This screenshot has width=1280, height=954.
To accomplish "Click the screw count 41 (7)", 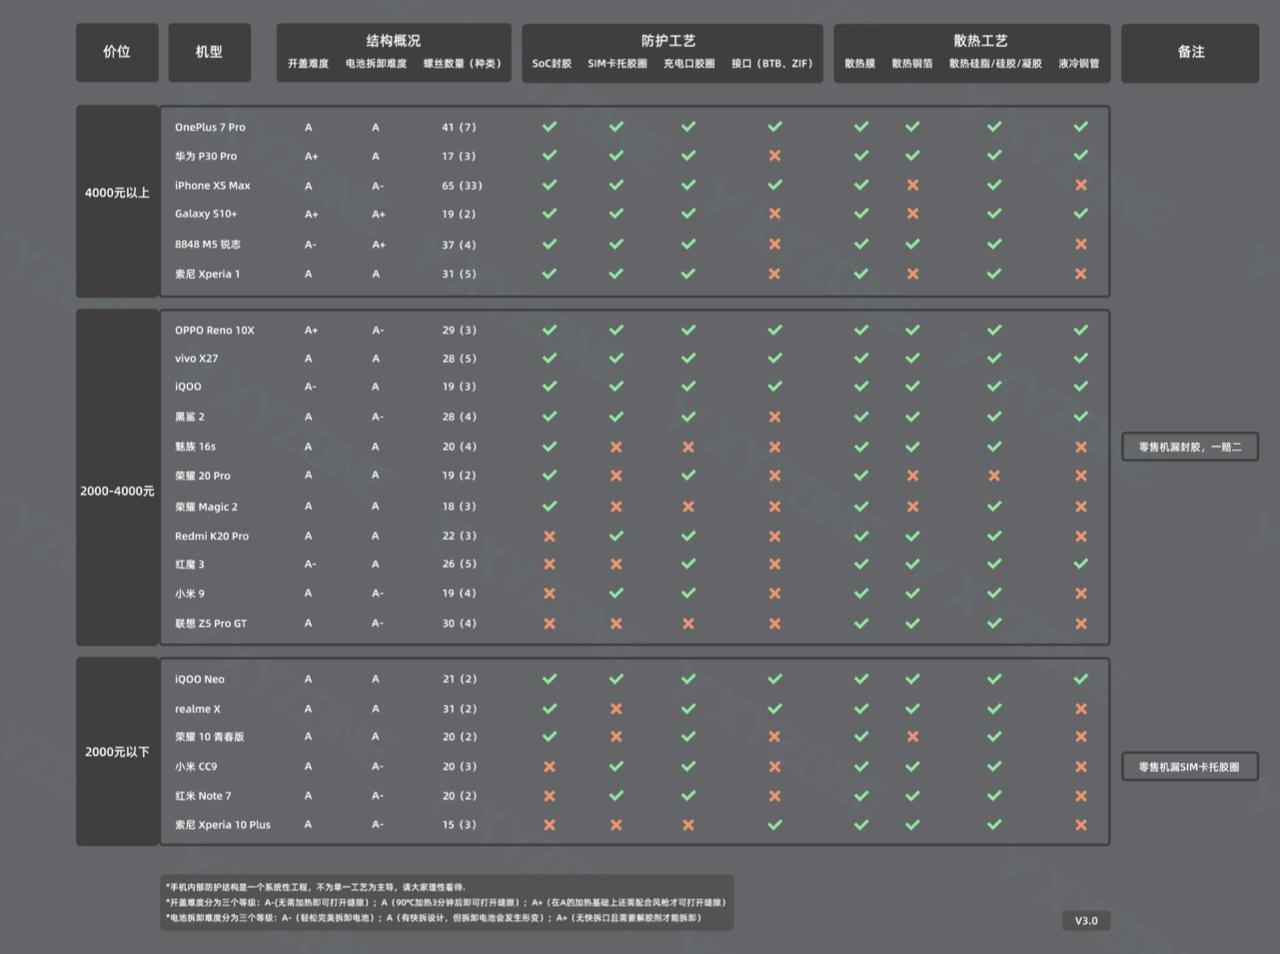I will [459, 128].
